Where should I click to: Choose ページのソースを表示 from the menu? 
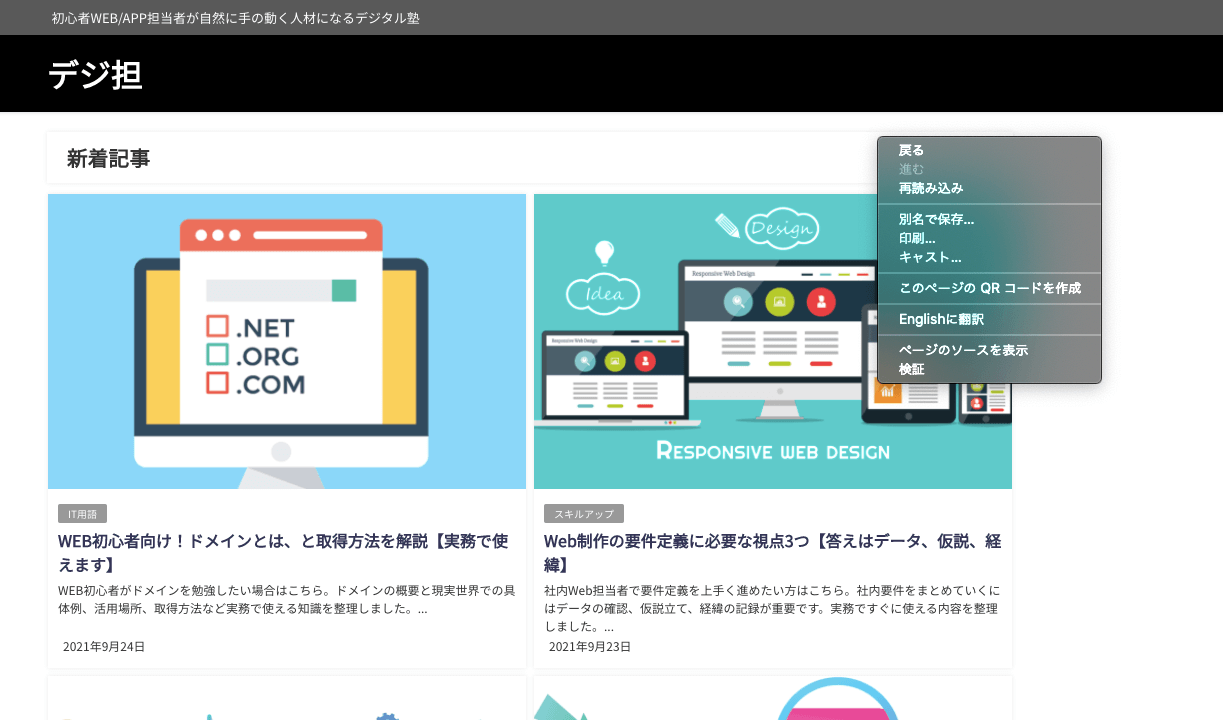[989, 350]
